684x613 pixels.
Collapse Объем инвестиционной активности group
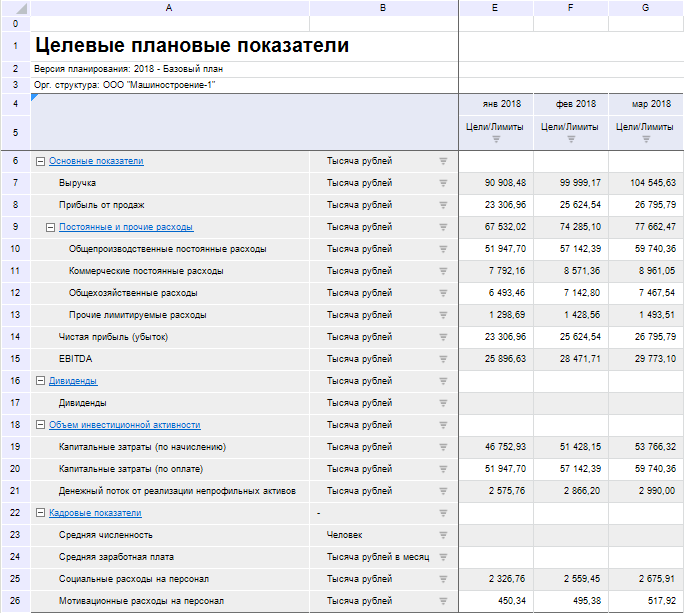pos(40,425)
